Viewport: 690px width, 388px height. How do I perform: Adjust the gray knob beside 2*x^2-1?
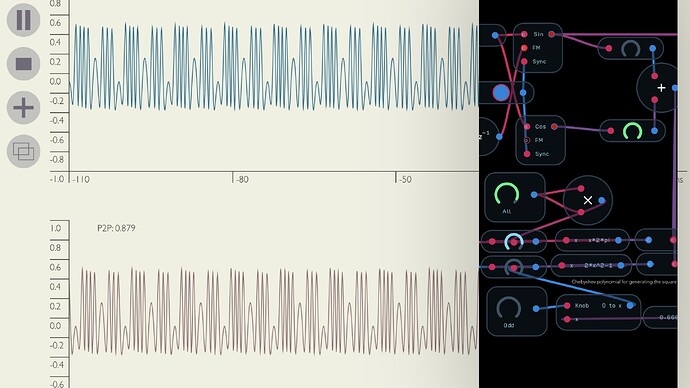click(513, 267)
